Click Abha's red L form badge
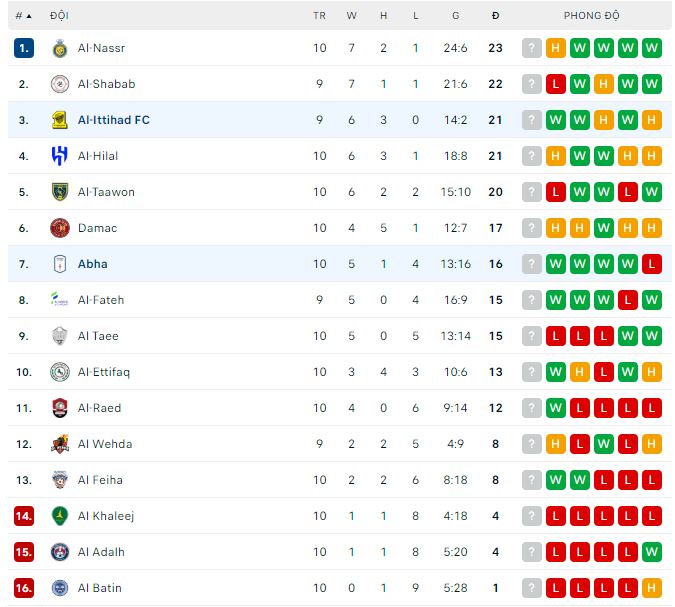This screenshot has height=607, width=675. (x=652, y=264)
